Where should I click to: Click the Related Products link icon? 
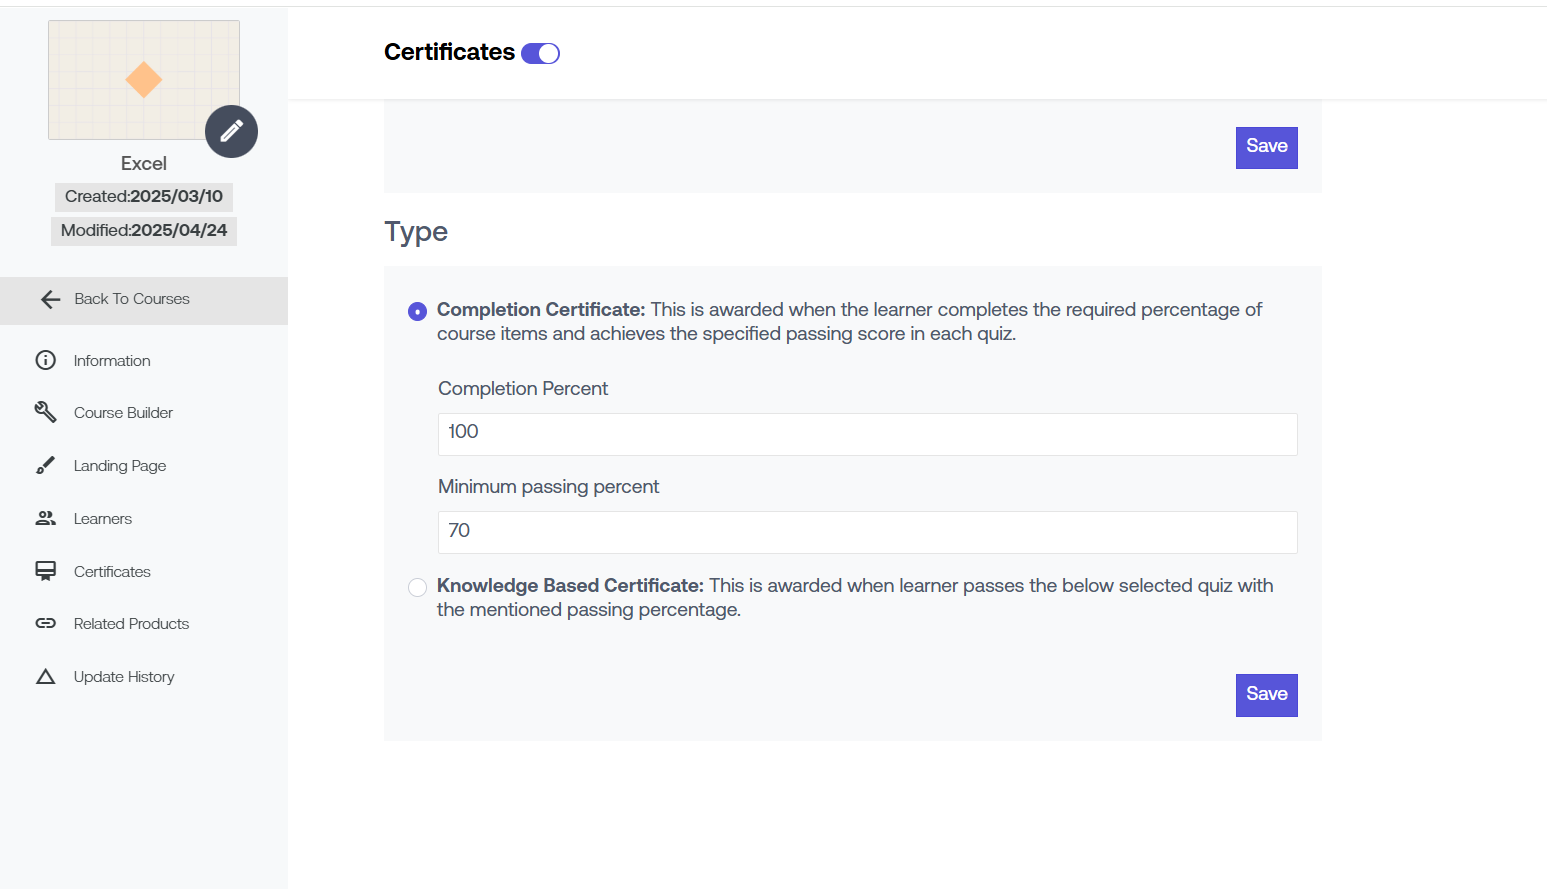[46, 623]
